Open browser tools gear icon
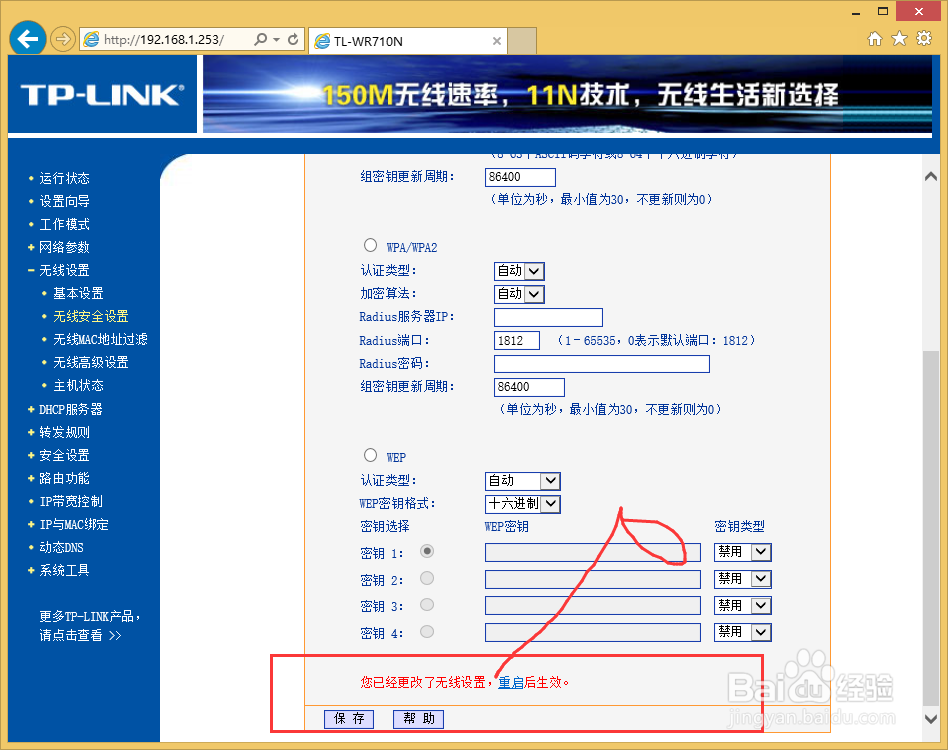 tap(924, 39)
